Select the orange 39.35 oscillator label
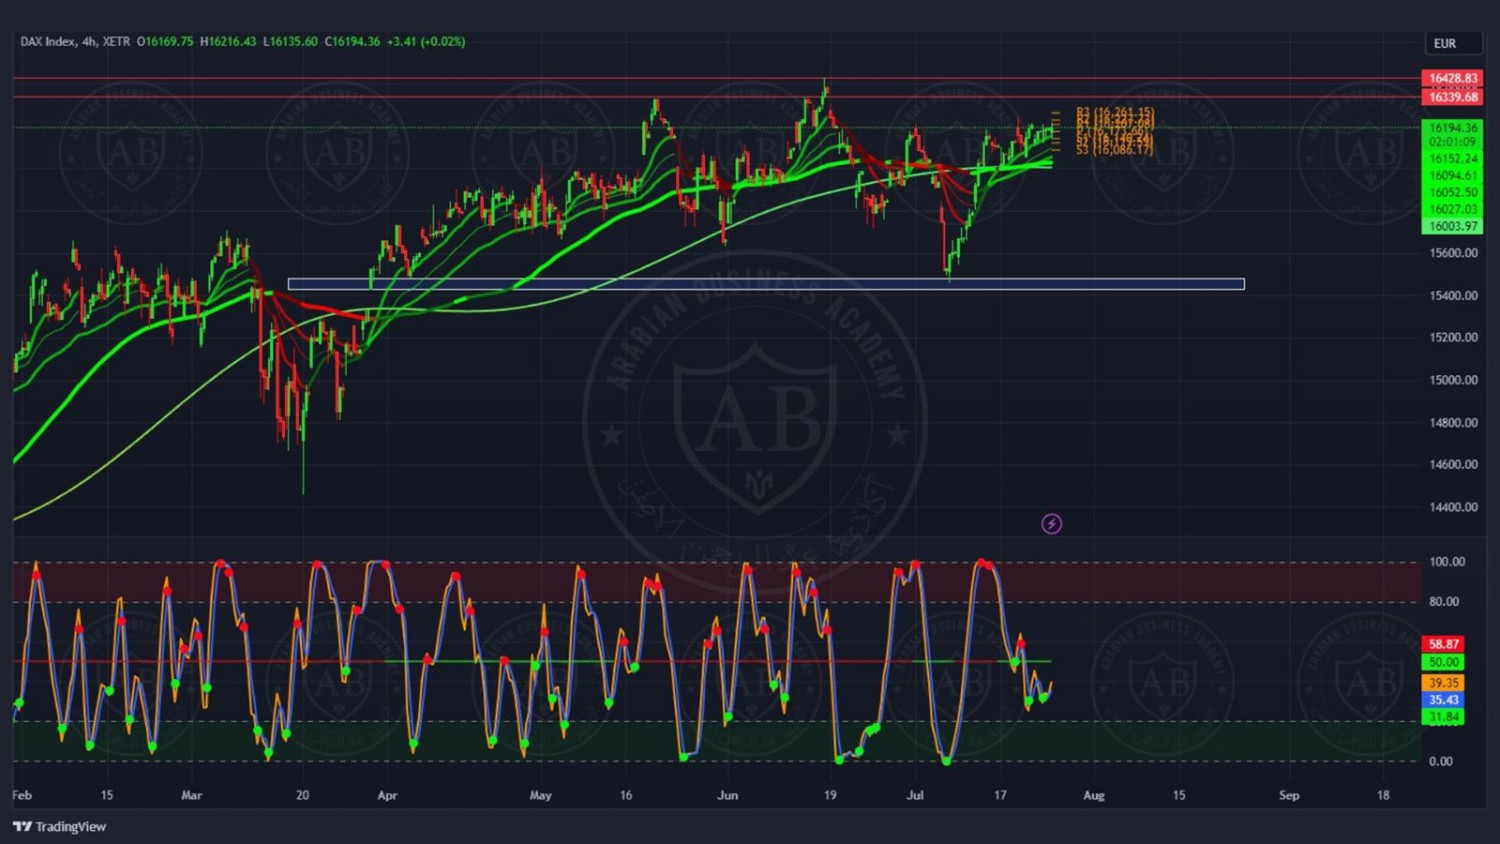This screenshot has width=1500, height=844. pos(1443,683)
